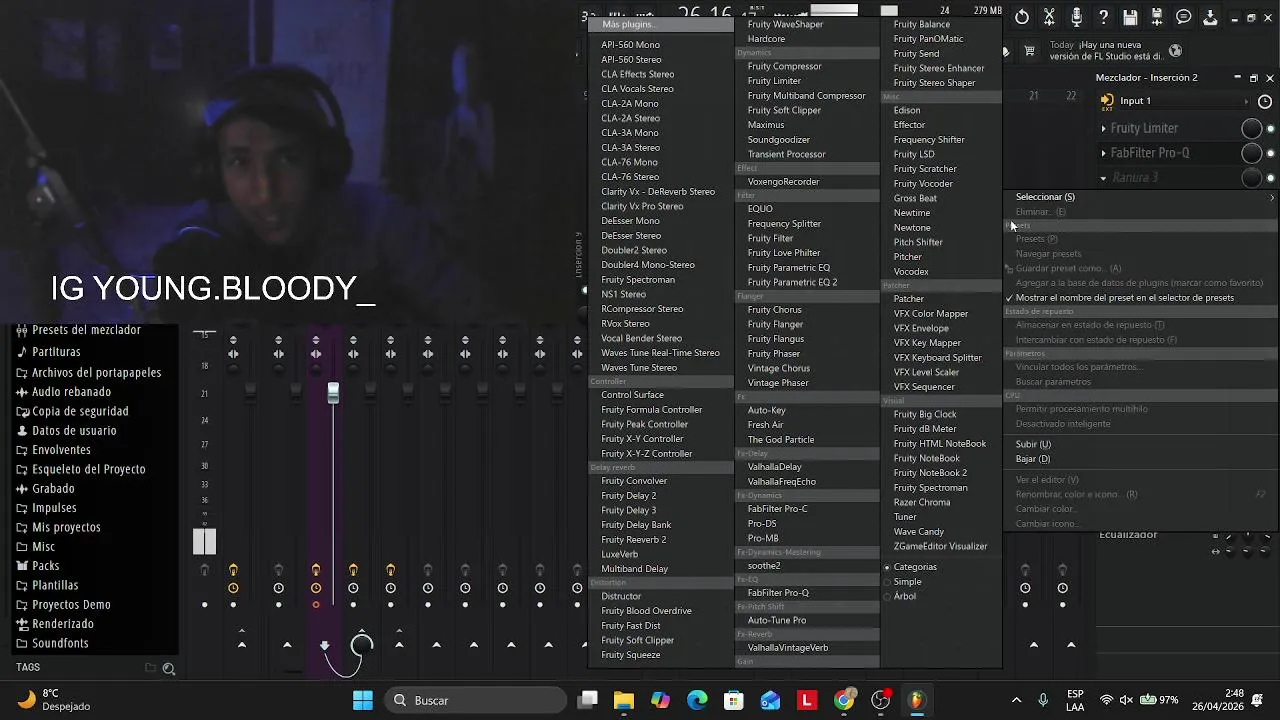Expand Soundfonts browser folder
The width and height of the screenshot is (1280, 720).
(x=52, y=643)
